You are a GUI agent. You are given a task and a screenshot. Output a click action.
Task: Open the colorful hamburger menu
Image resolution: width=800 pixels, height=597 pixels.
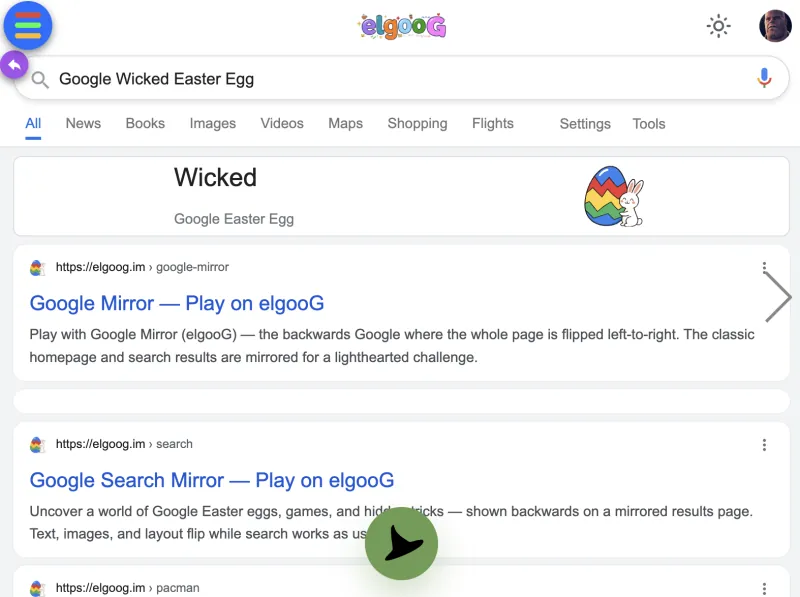[27, 26]
